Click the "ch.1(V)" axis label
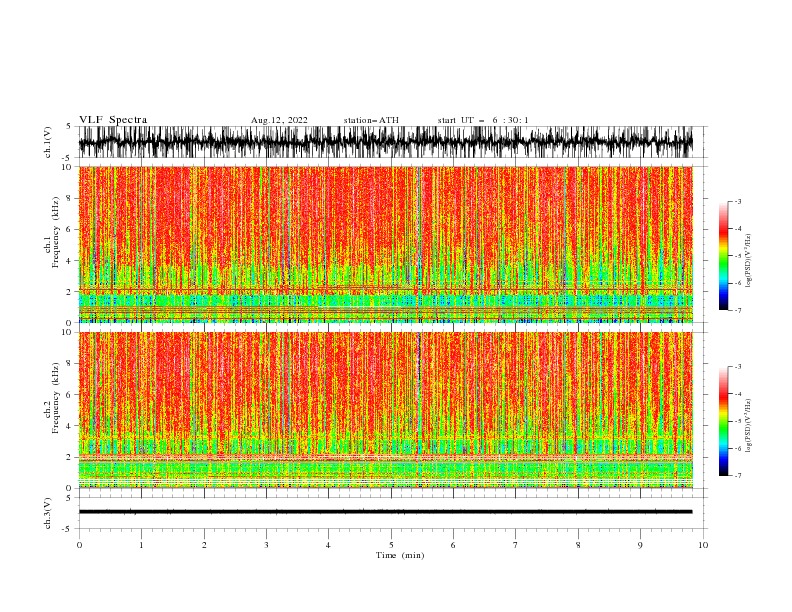Image resolution: width=792 pixels, height=612 pixels. tap(48, 142)
